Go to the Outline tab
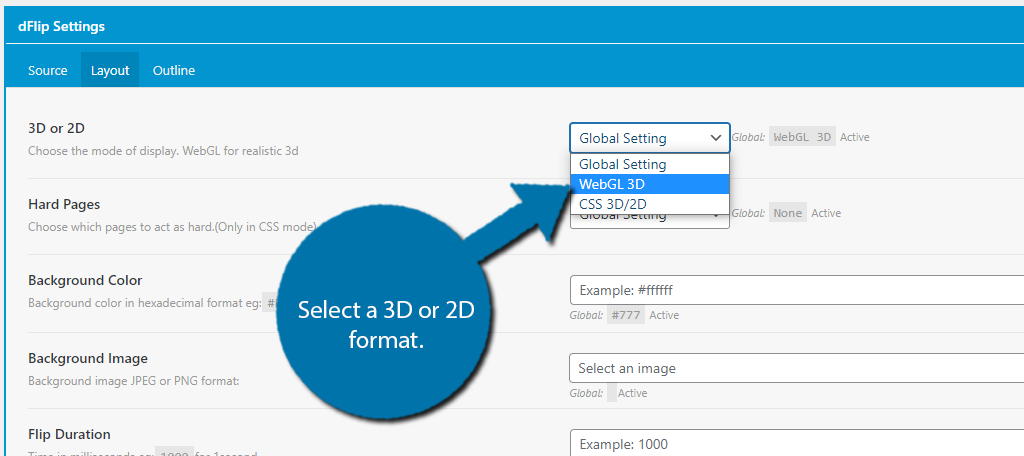Image resolution: width=1024 pixels, height=456 pixels. point(174,70)
